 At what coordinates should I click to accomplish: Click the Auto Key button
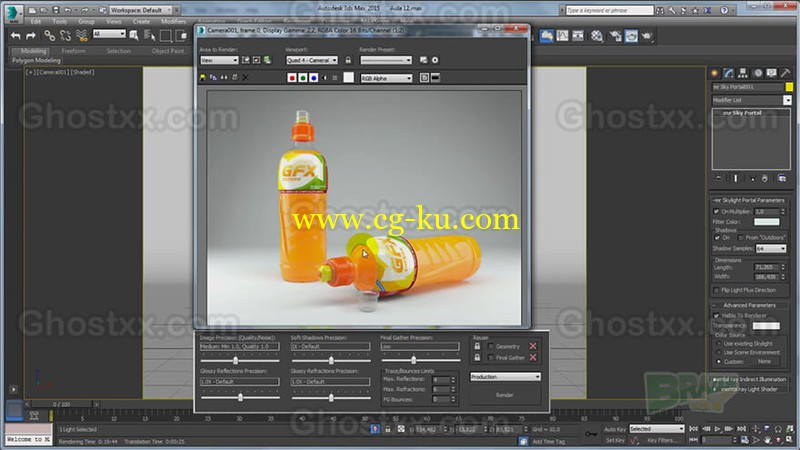[x=615, y=429]
